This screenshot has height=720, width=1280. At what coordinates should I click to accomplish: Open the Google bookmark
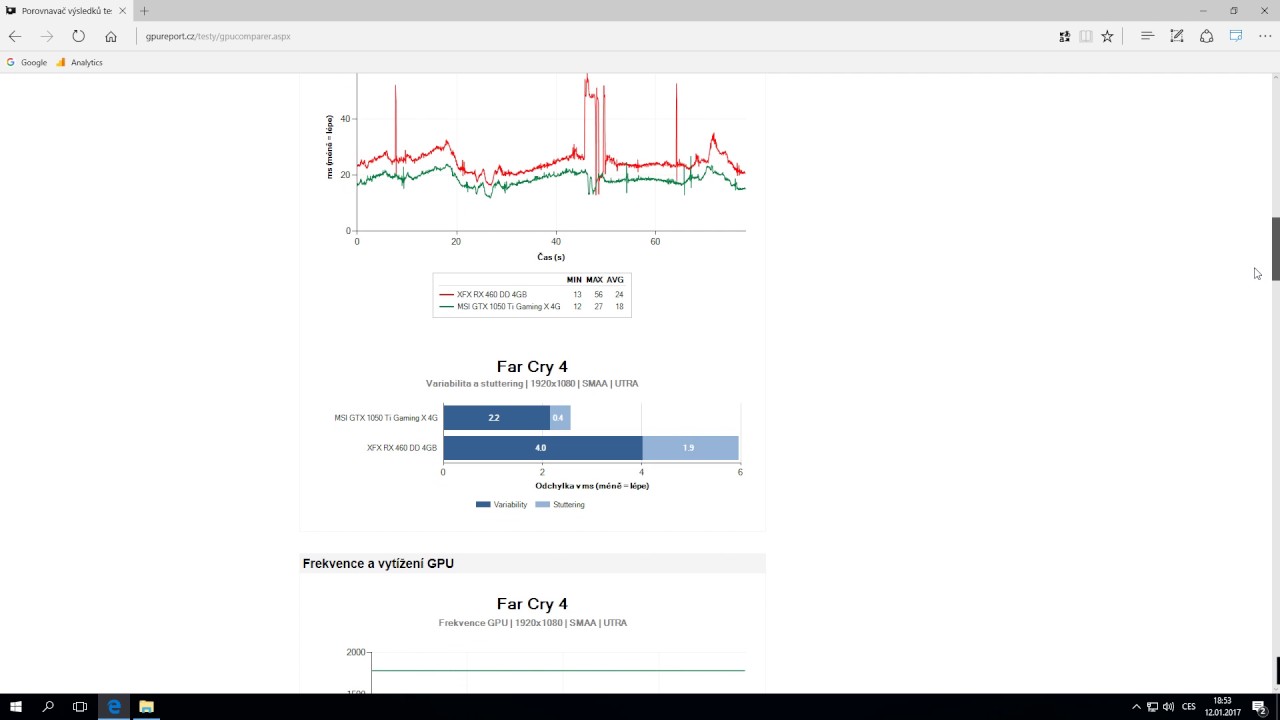(x=27, y=62)
